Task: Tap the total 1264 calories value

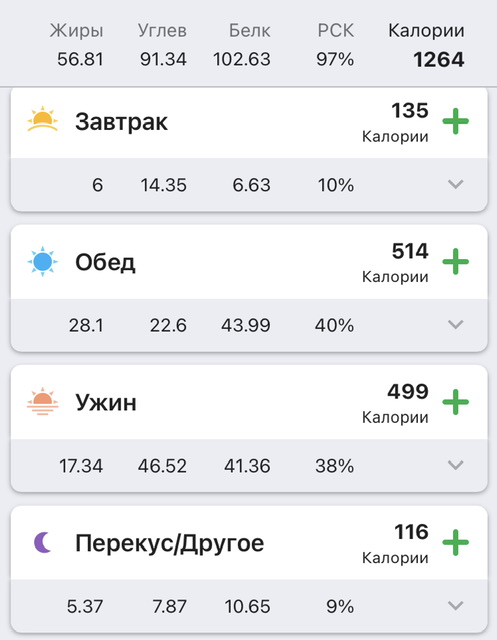Action: click(439, 60)
